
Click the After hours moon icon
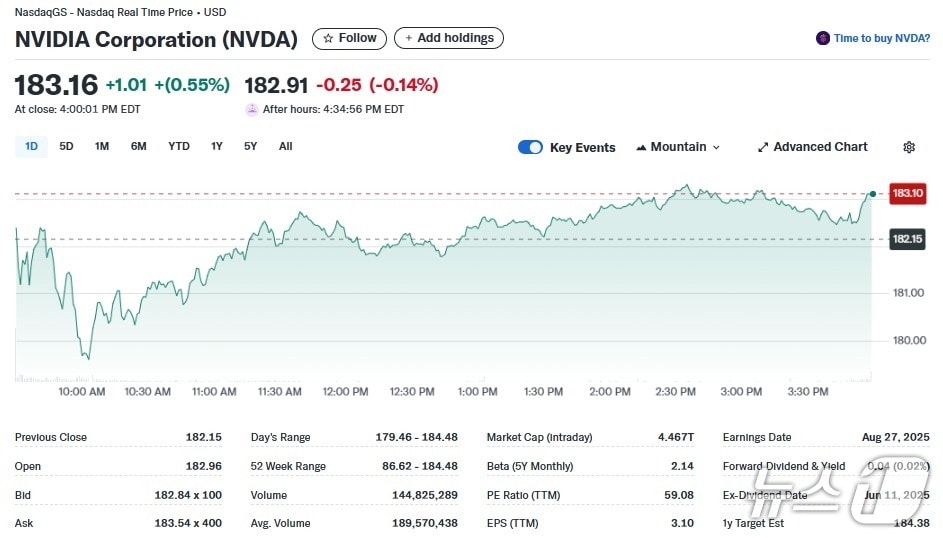click(x=252, y=109)
